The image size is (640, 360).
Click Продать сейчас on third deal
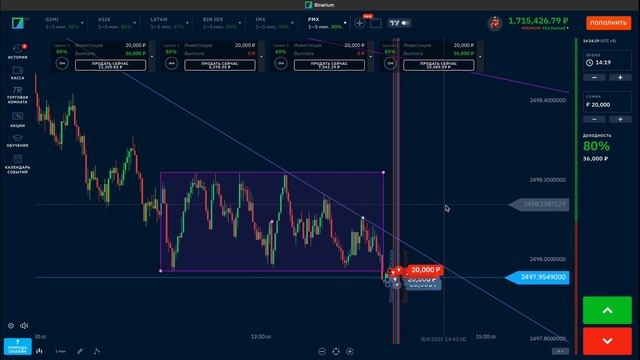[x=329, y=65]
